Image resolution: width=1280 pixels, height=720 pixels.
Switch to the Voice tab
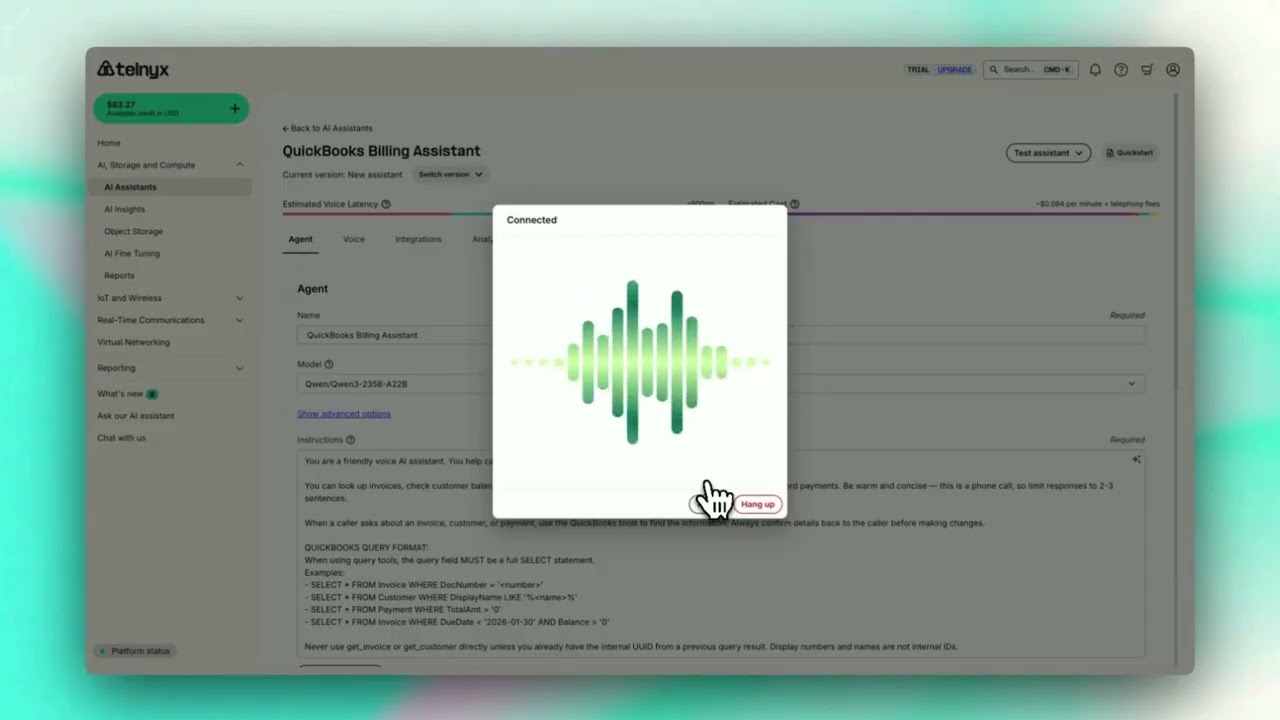tap(354, 240)
